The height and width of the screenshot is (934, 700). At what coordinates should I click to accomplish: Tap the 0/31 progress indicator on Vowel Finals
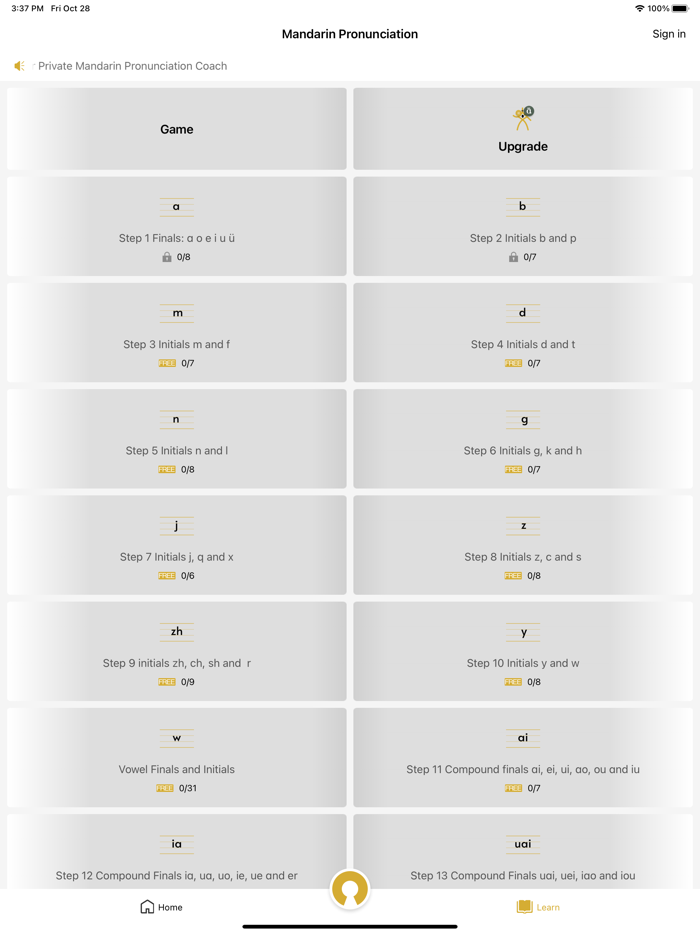click(x=186, y=787)
